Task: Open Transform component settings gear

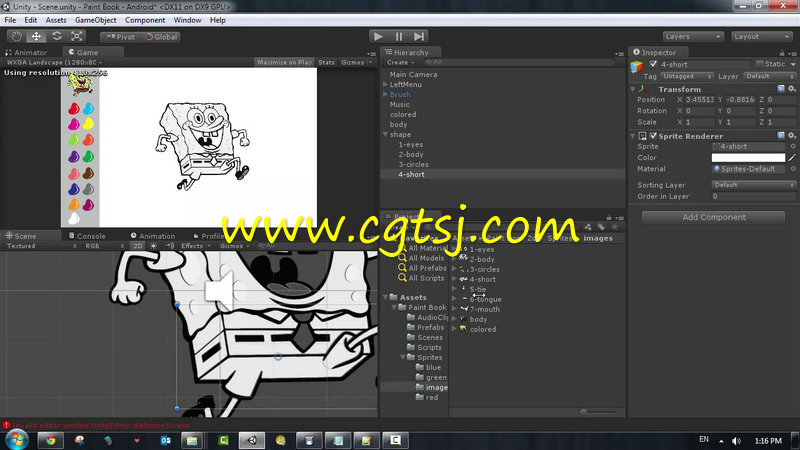Action: click(791, 89)
